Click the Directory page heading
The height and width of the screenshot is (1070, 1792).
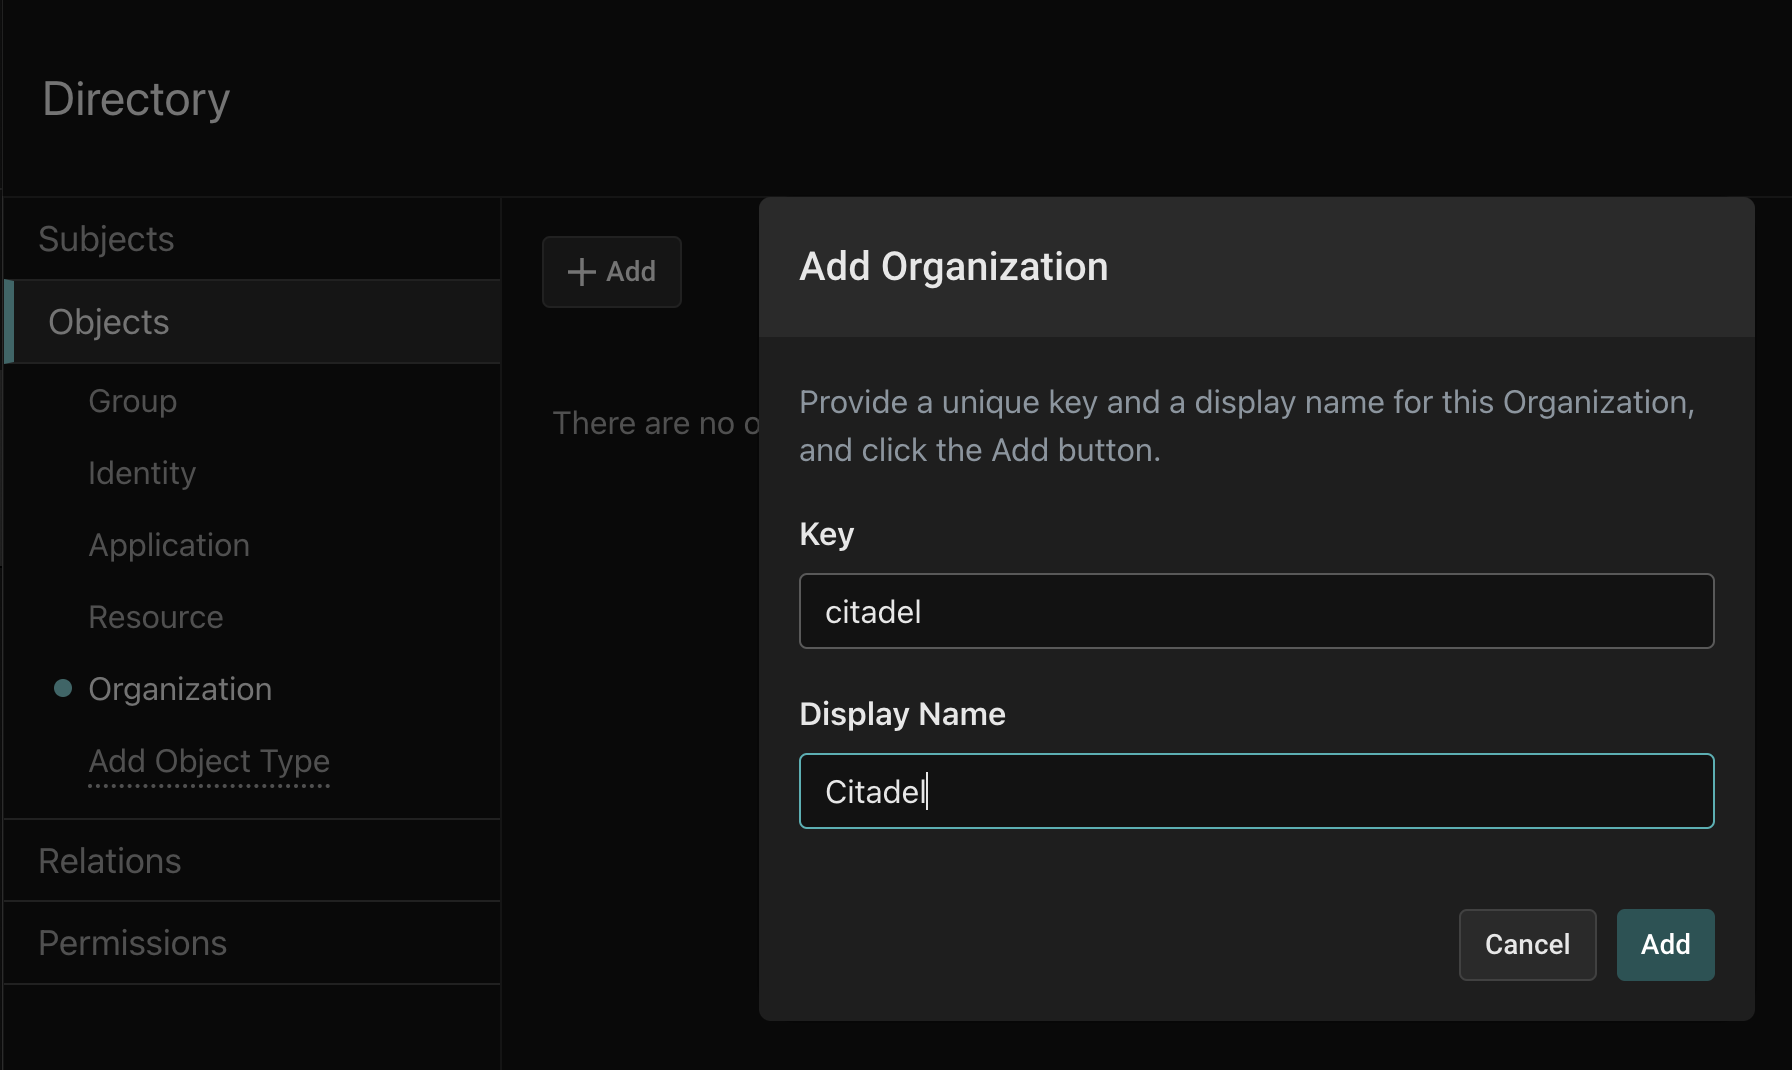(x=136, y=99)
